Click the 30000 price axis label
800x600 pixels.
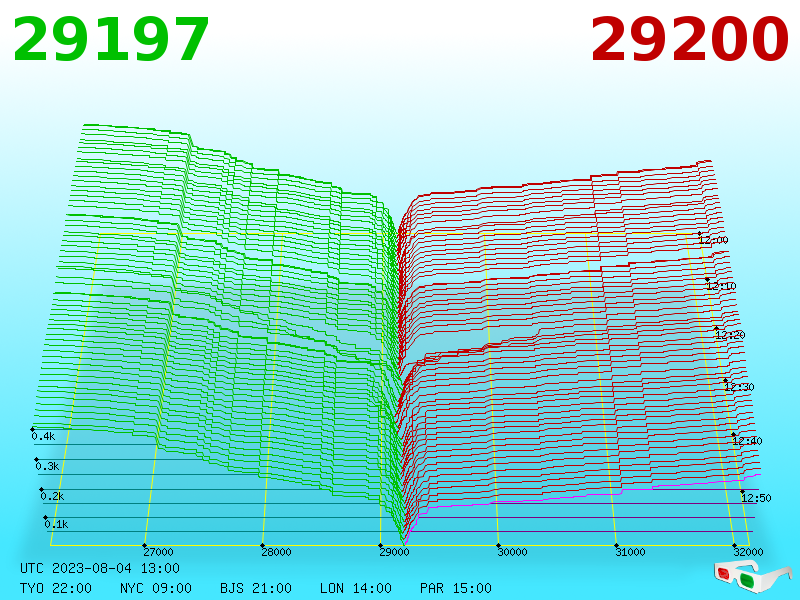pos(512,552)
